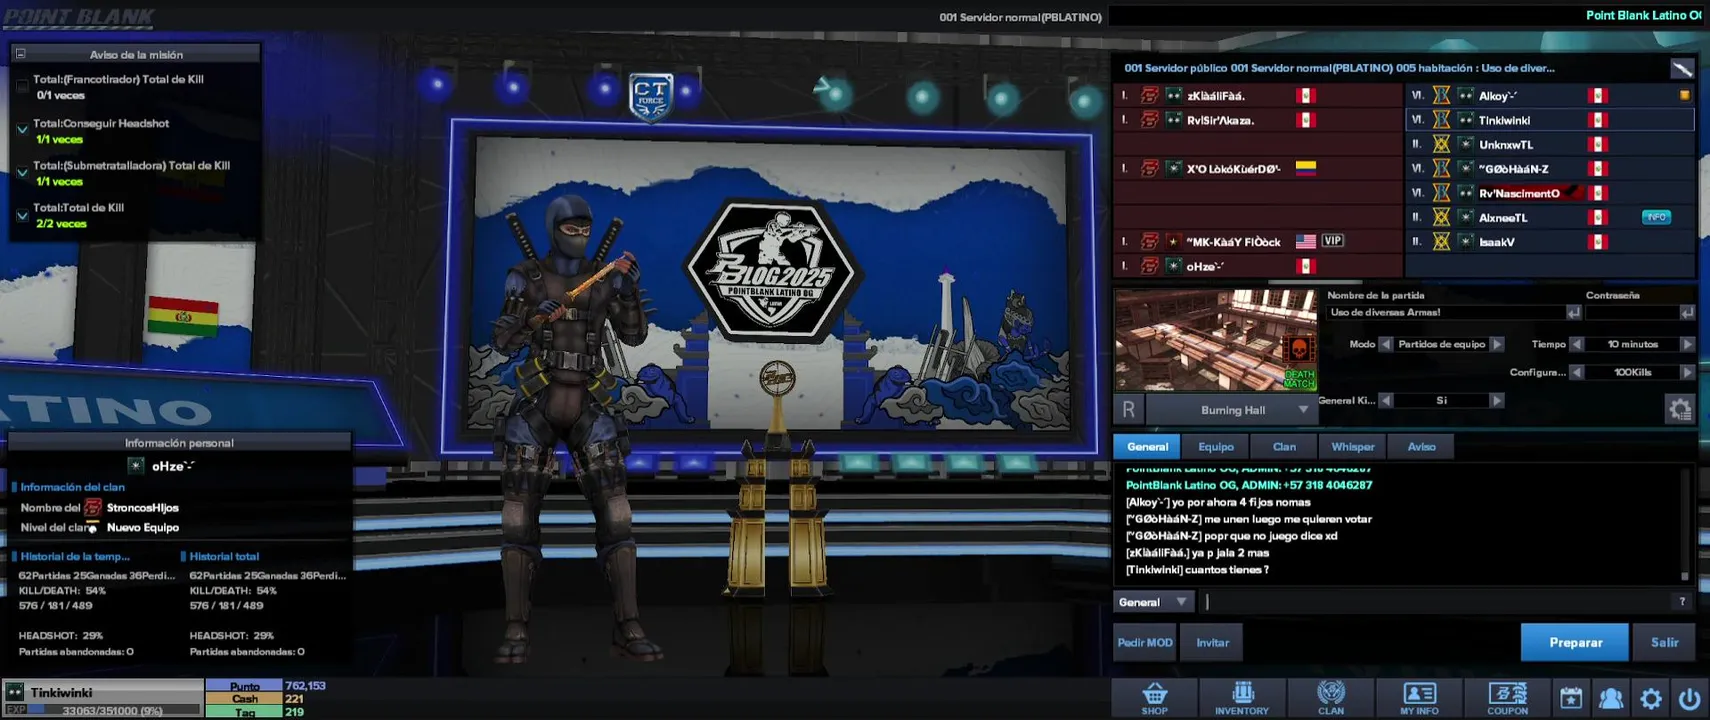Screen dimensions: 1710x720
Task: Click the chat log vertical scrollbar
Action: click(x=1684, y=522)
